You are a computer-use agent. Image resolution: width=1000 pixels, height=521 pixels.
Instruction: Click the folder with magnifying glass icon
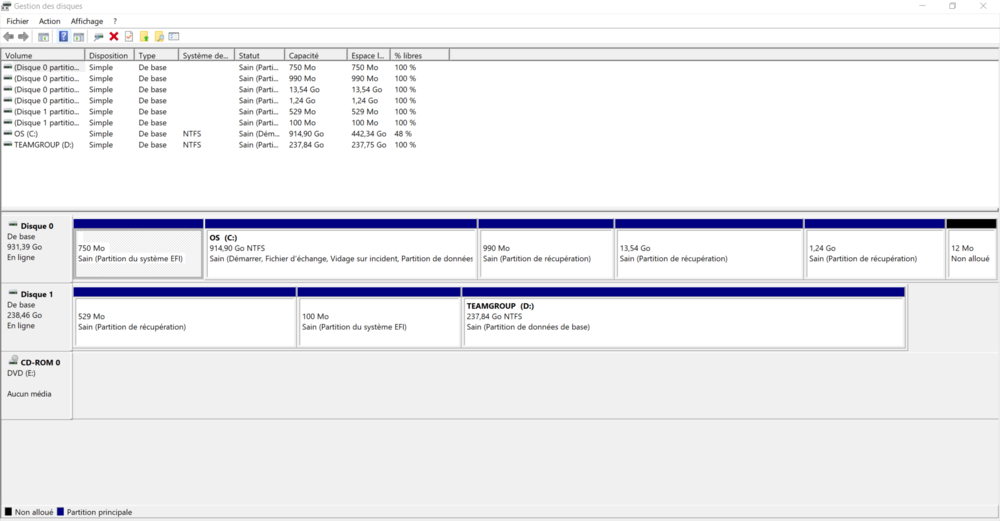pos(158,37)
